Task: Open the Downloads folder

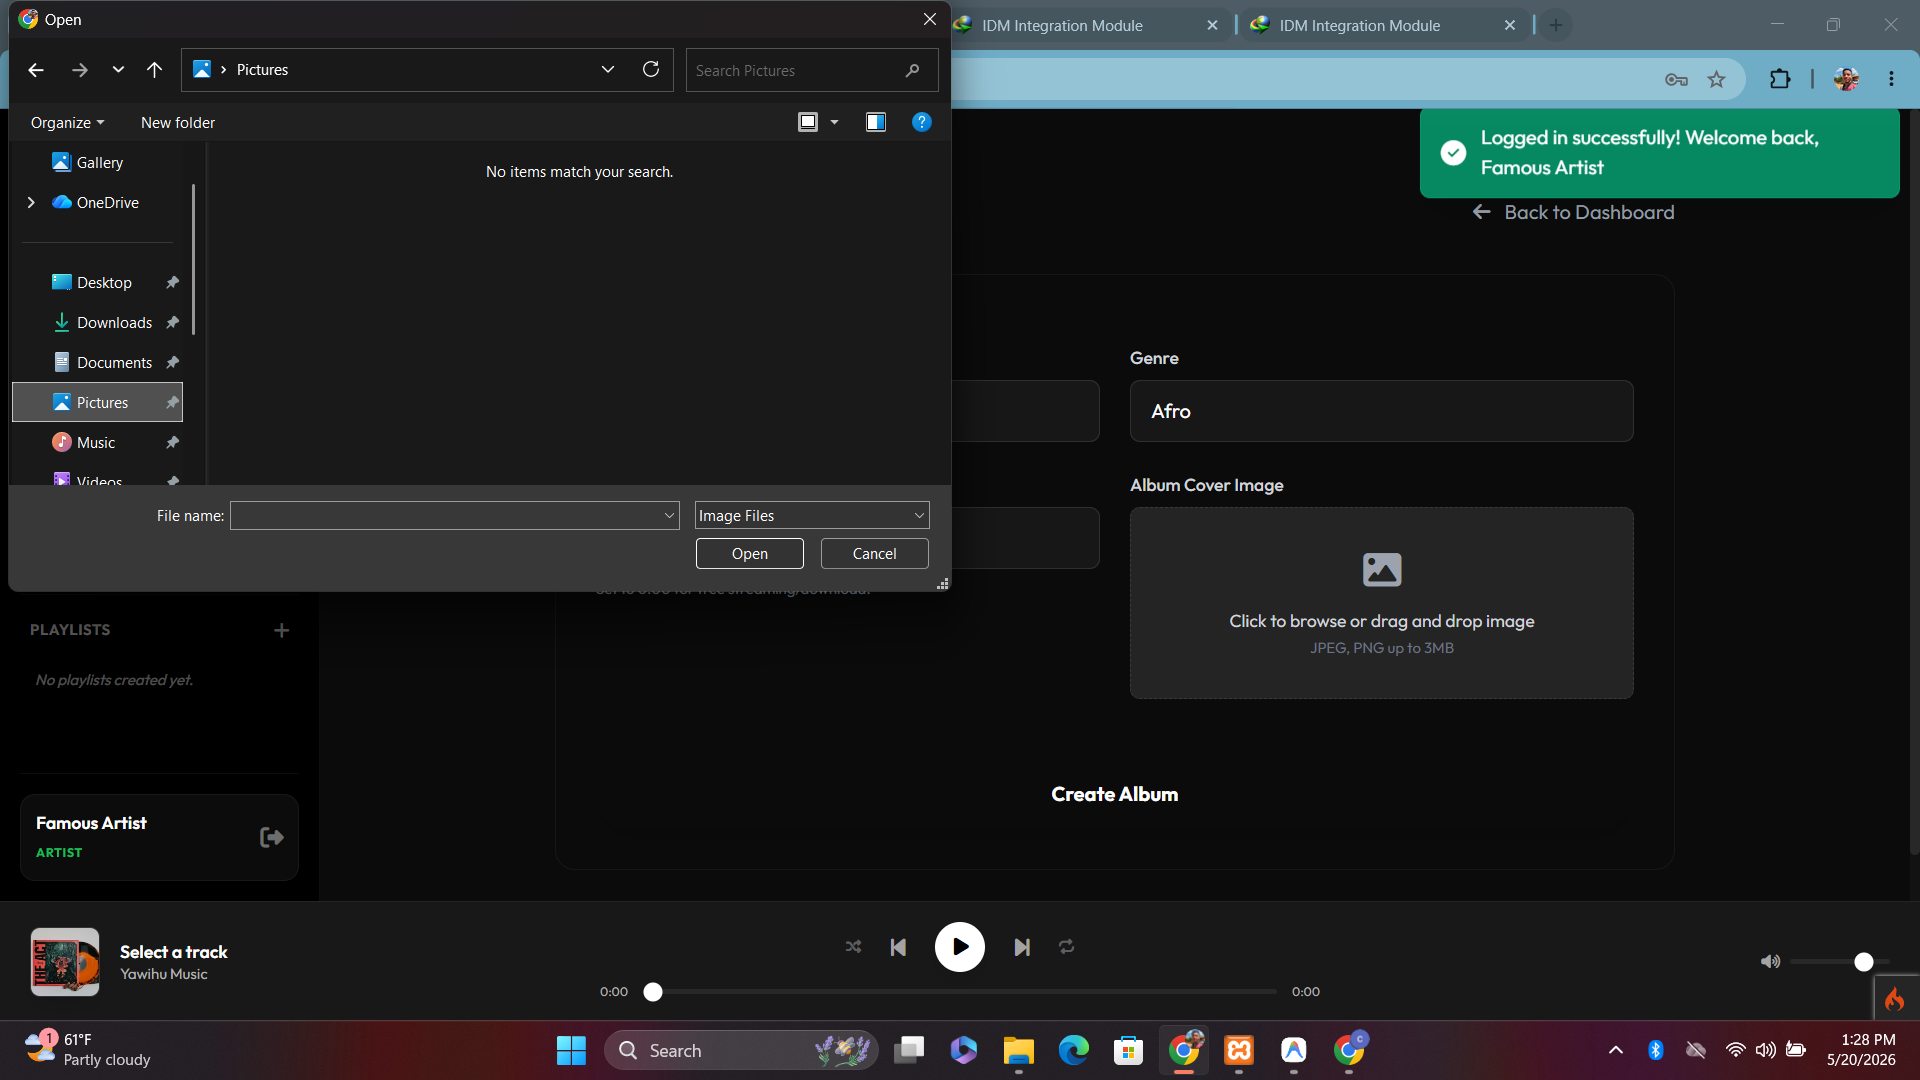Action: pyautogui.click(x=114, y=322)
